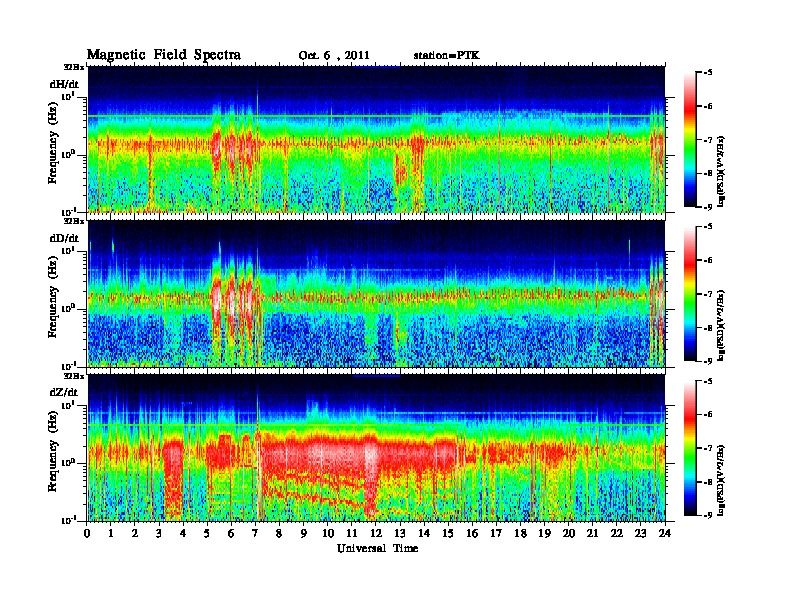The image size is (792, 612).
Task: Click the "dD/dt" panel label
Action: (x=64, y=238)
